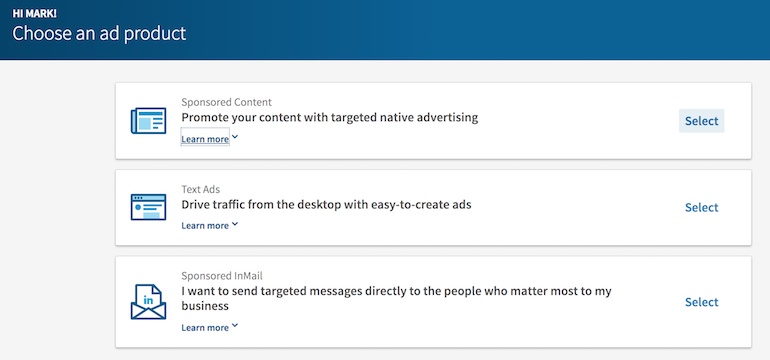The width and height of the screenshot is (770, 360).
Task: Click the 'HI MARK!' greeting text
Action: [34, 13]
